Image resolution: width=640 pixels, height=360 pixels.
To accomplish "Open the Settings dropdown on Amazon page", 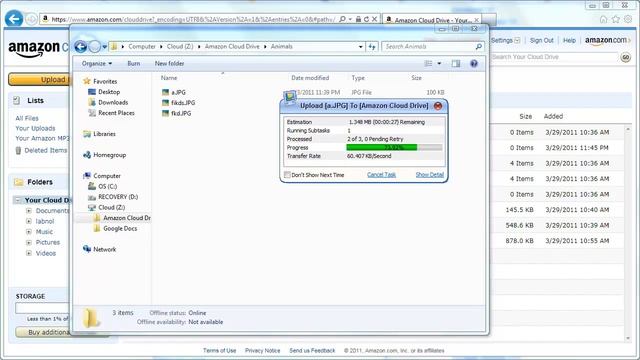I will [506, 40].
